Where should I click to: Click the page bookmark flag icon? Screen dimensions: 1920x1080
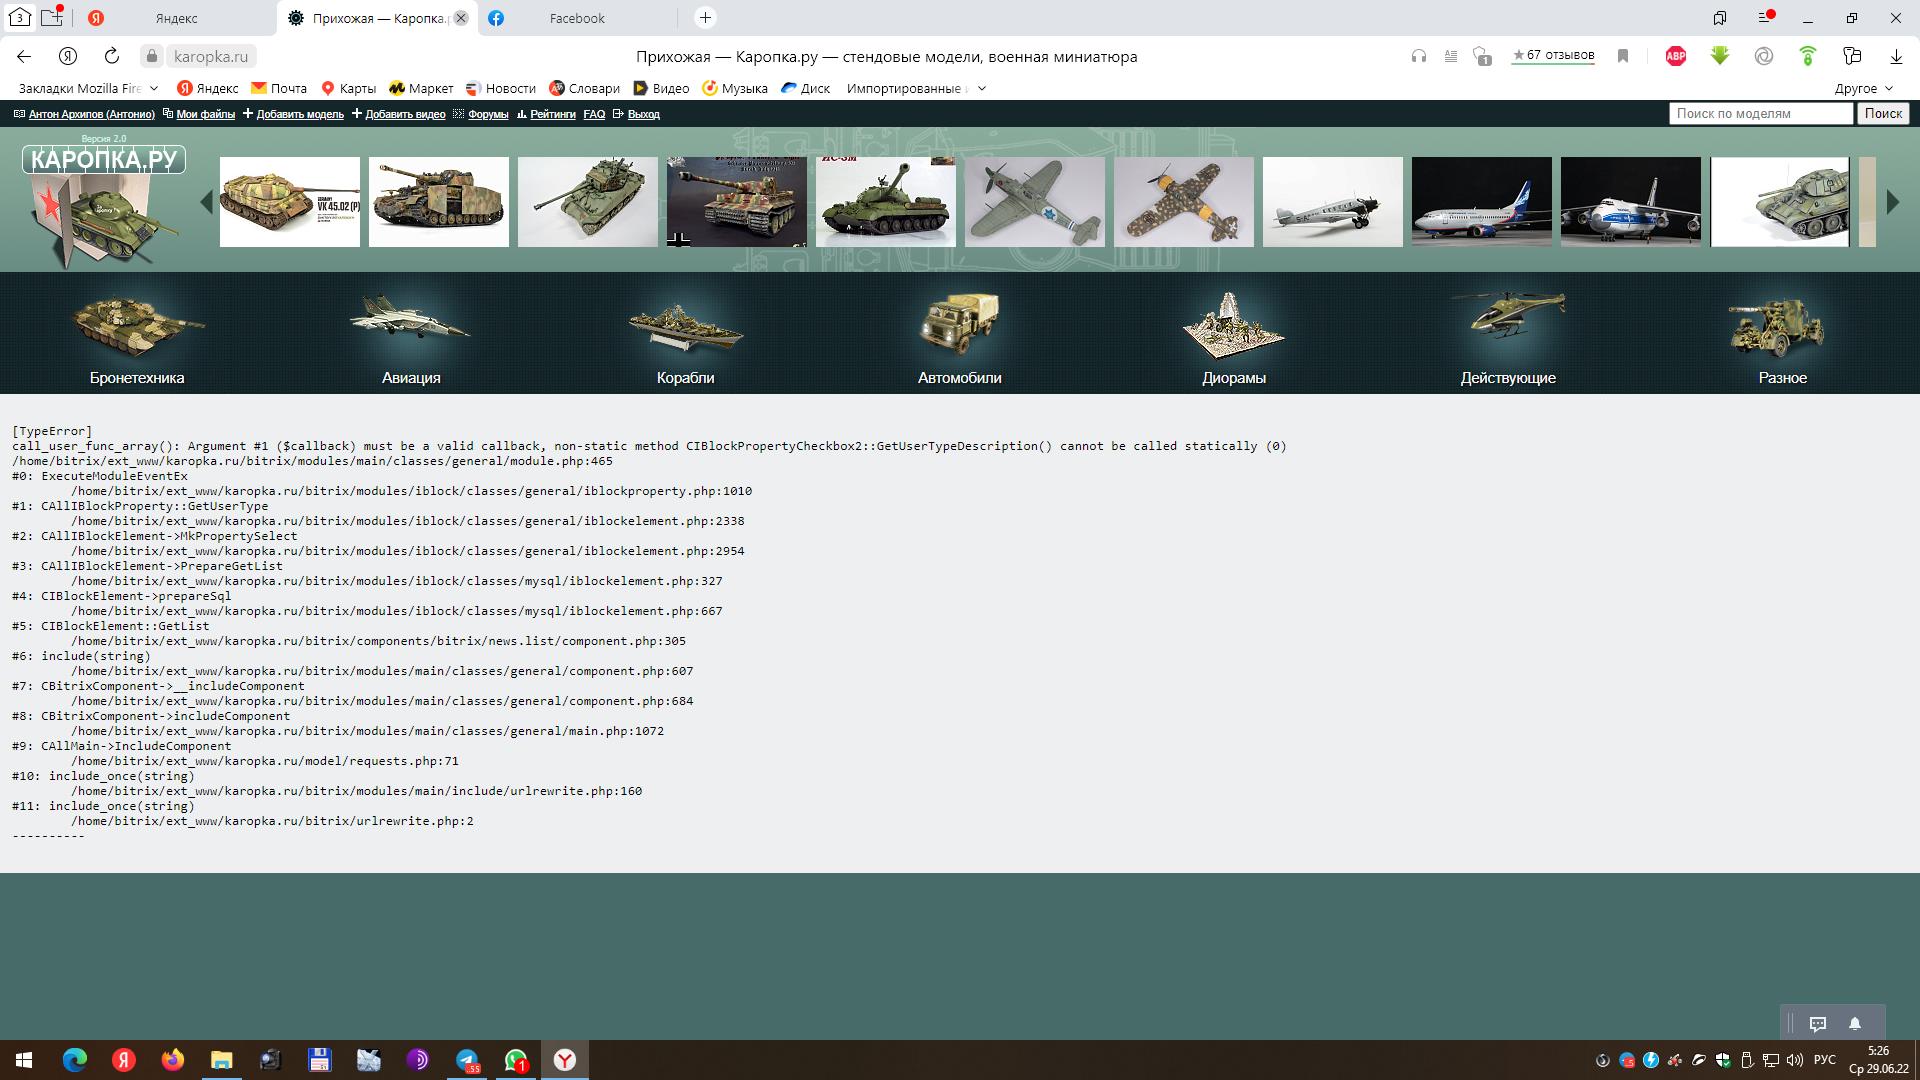(x=1623, y=57)
